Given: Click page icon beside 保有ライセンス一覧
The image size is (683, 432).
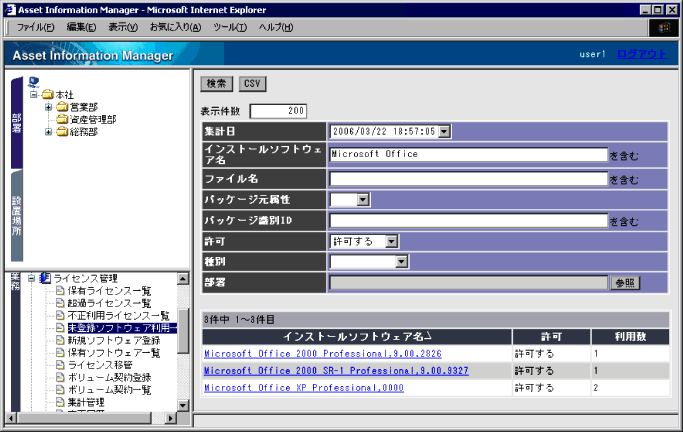Looking at the screenshot, I should point(60,290).
